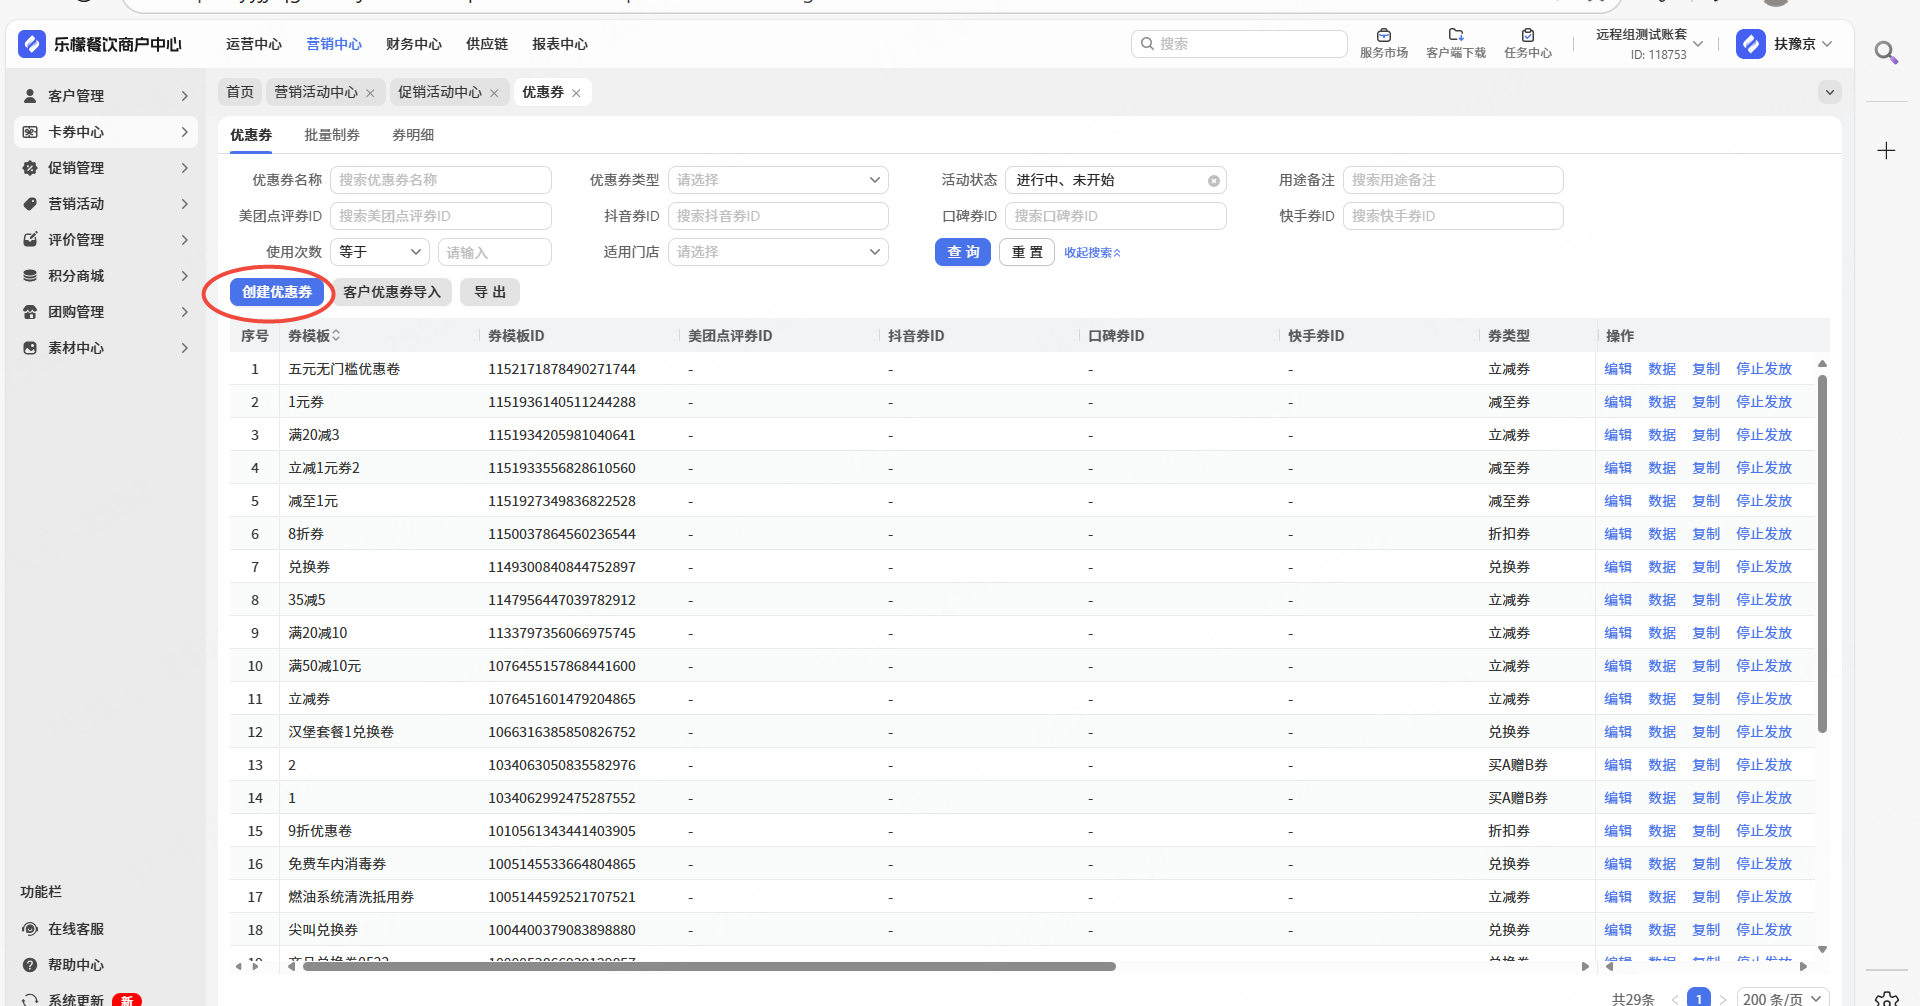Viewport: 1920px width, 1006px height.
Task: Expand 卡券中心 in the sidebar
Action: [x=105, y=132]
